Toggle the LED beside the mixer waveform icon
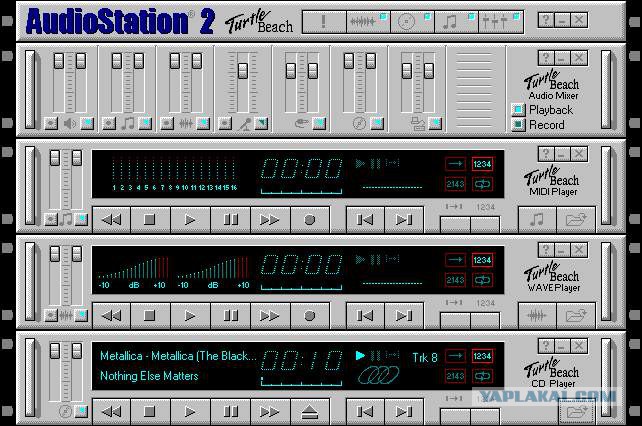 click(203, 123)
